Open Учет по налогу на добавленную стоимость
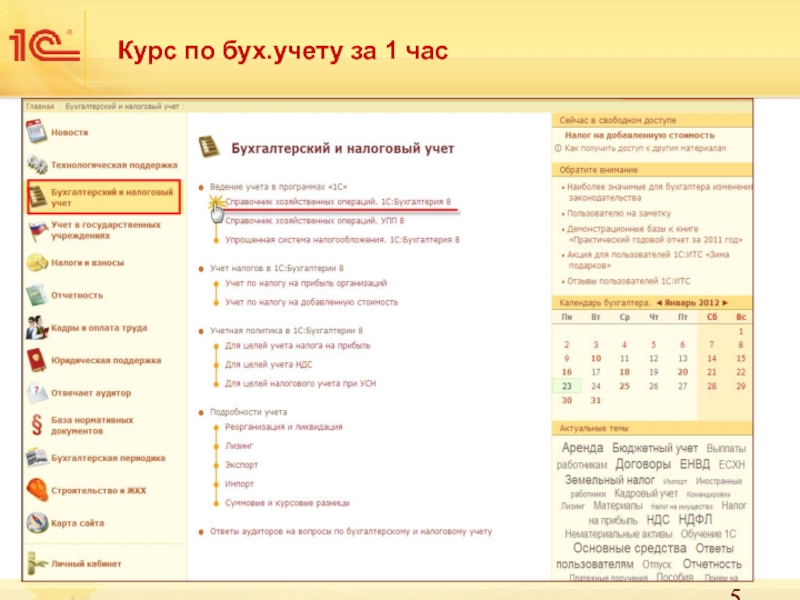This screenshot has height=600, width=800. click(x=311, y=302)
